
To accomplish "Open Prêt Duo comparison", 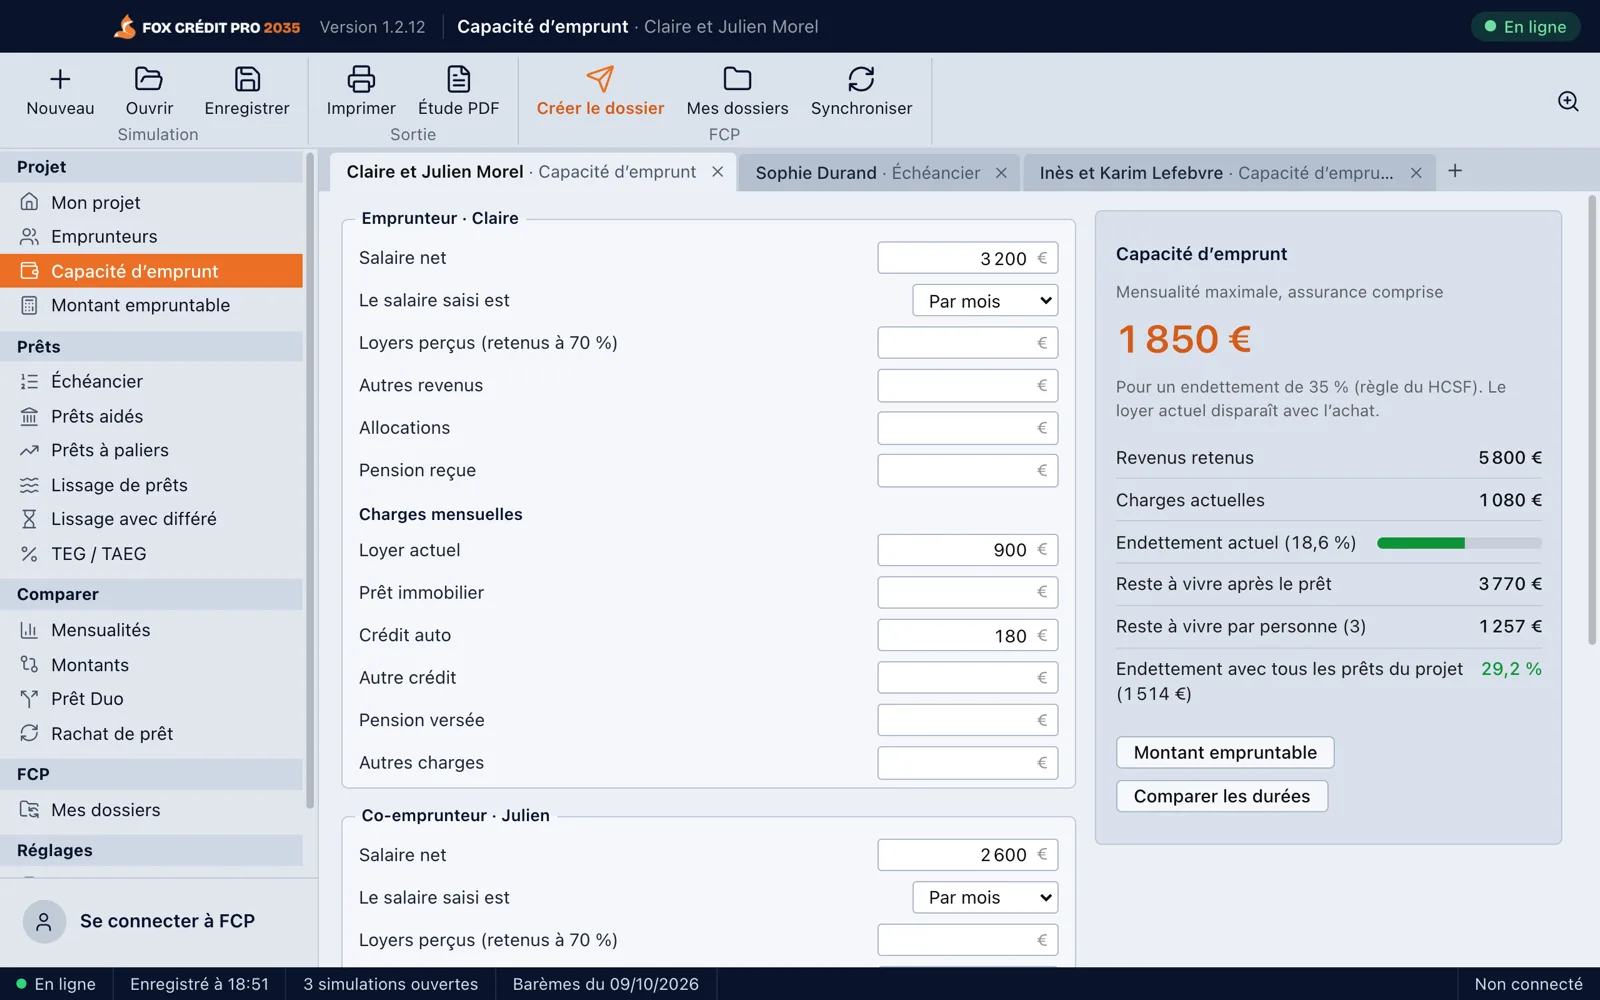I will (152, 699).
